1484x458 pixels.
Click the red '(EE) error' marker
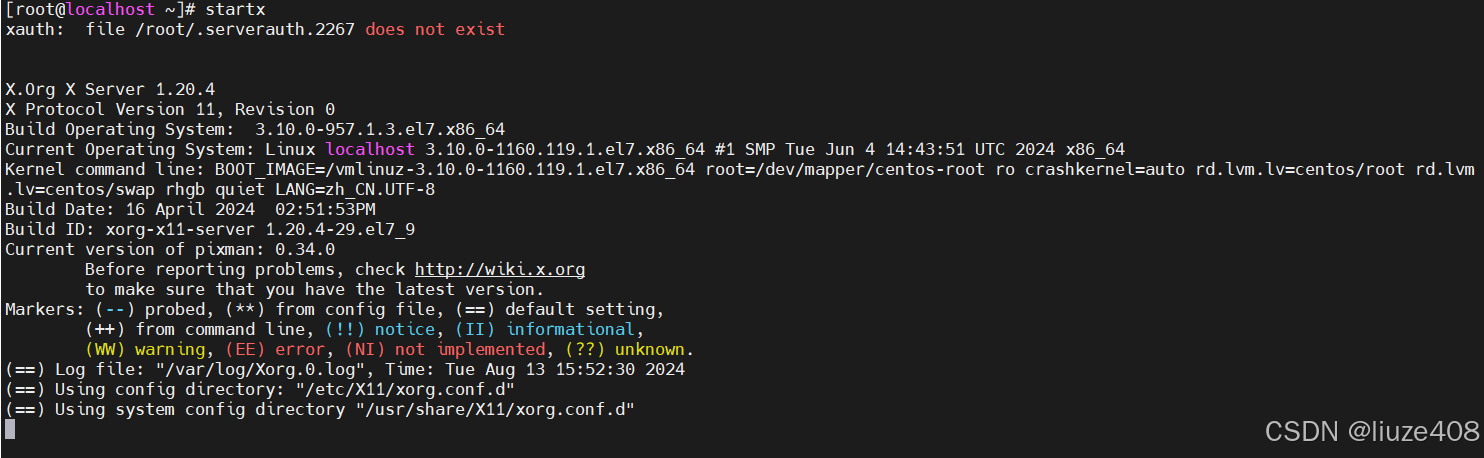(275, 349)
